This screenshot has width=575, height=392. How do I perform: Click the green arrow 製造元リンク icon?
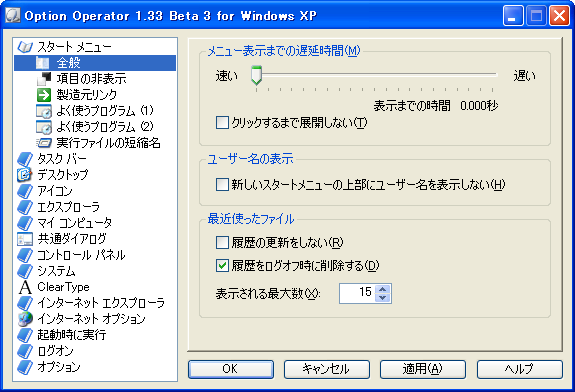pos(44,95)
